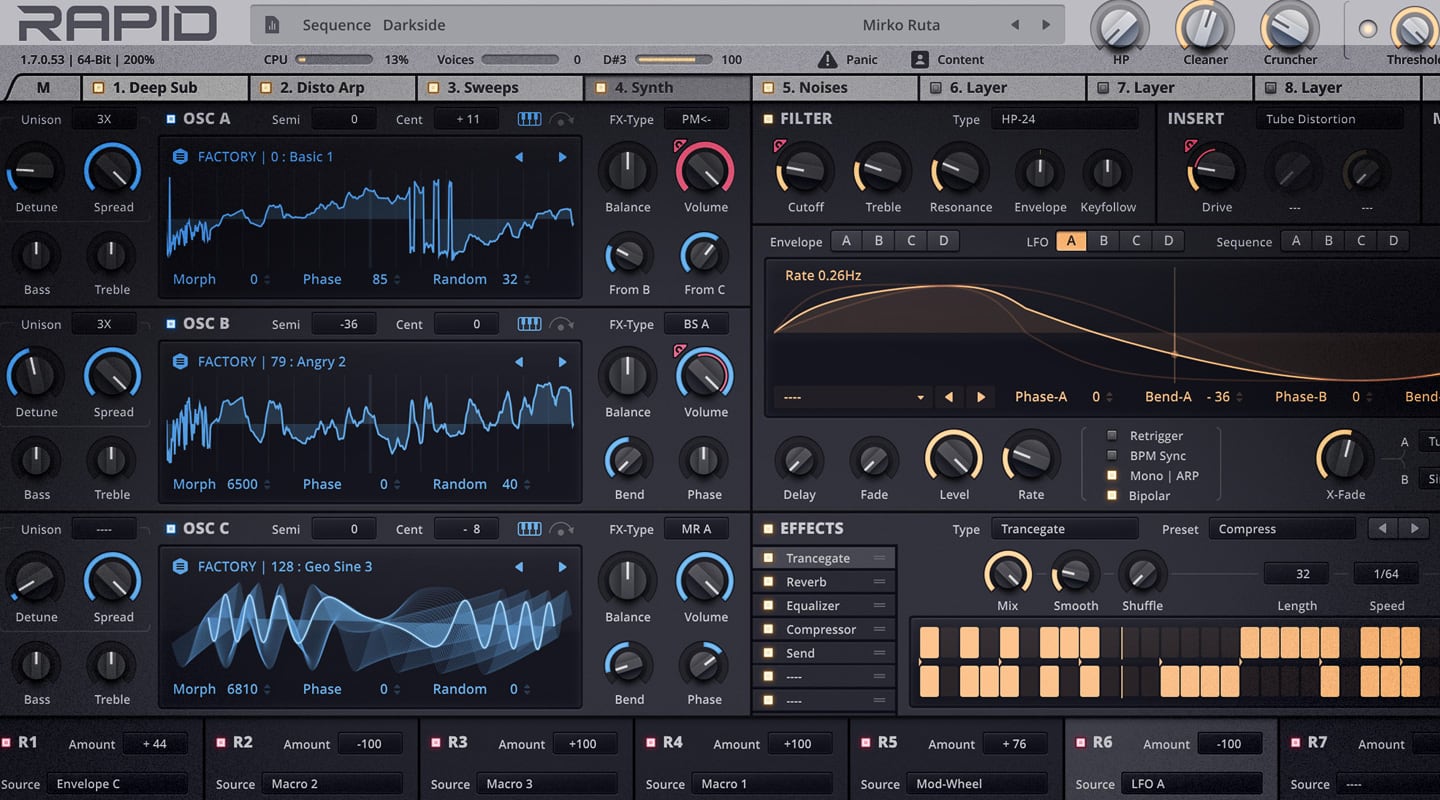Adjust the LFO Rate knob
Screen dimensions: 1440x800
[x=1031, y=458]
